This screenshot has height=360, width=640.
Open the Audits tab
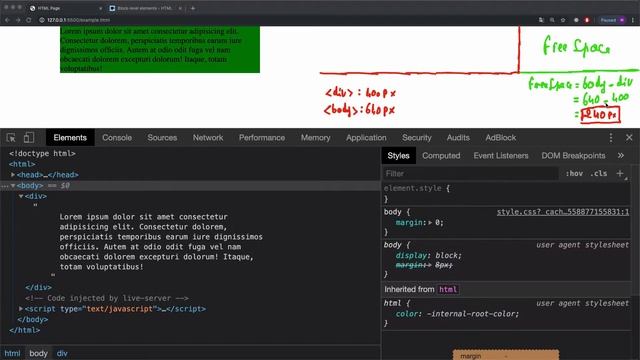pos(458,138)
